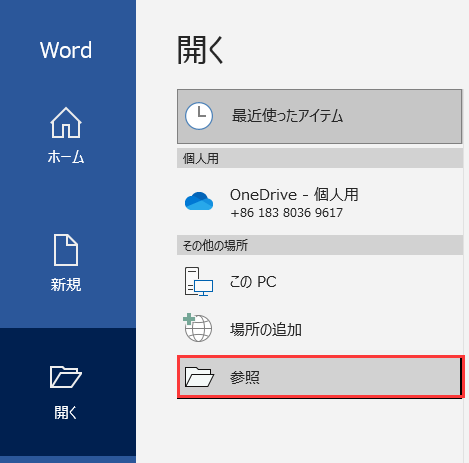Image resolution: width=469 pixels, height=463 pixels.
Task: Open OneDrive - 個人用 location
Action: [x=319, y=202]
